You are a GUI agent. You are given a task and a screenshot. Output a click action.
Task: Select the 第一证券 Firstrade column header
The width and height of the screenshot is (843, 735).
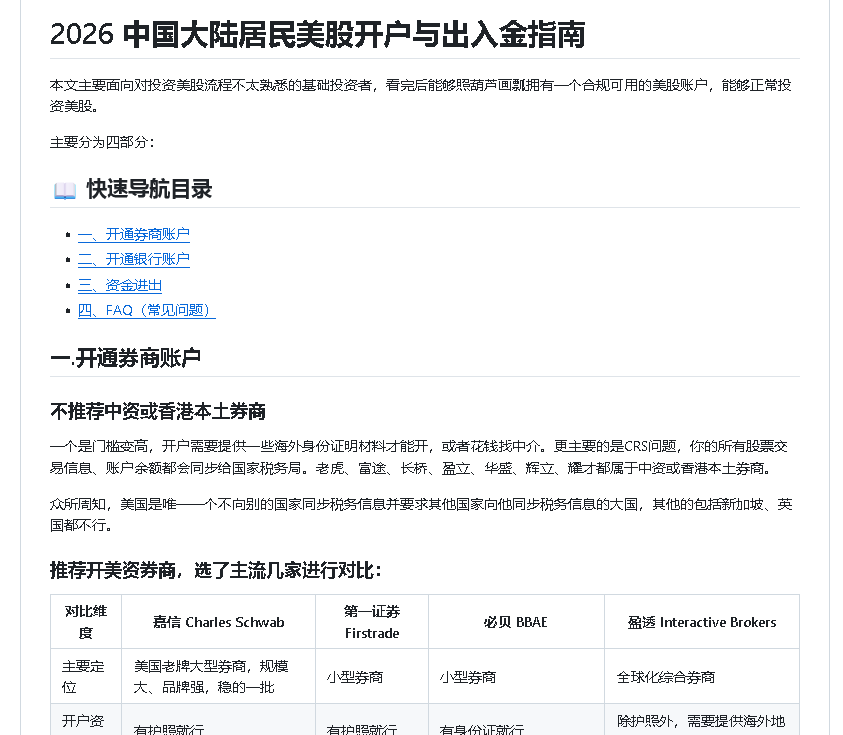click(372, 622)
